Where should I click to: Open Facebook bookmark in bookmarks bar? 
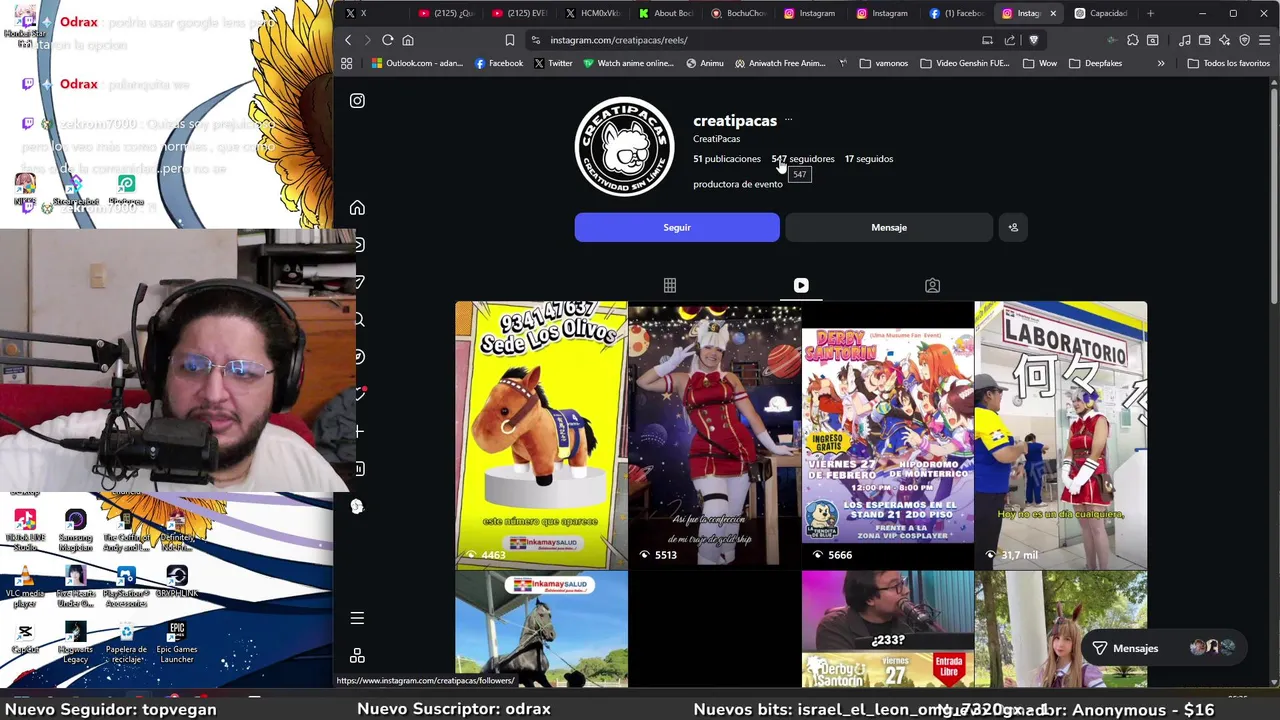click(499, 63)
